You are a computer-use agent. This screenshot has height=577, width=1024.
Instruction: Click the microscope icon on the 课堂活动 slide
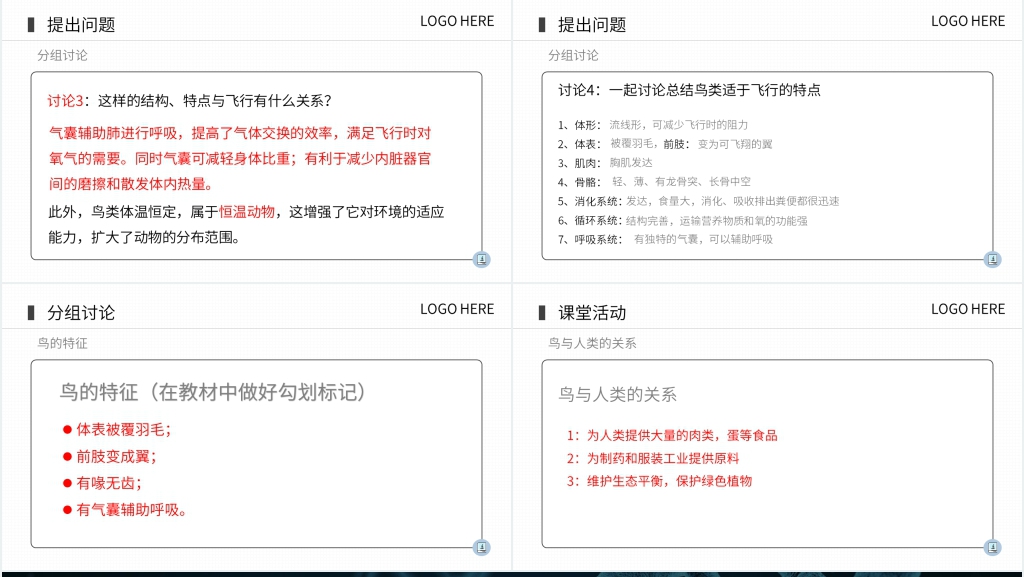coord(992,547)
